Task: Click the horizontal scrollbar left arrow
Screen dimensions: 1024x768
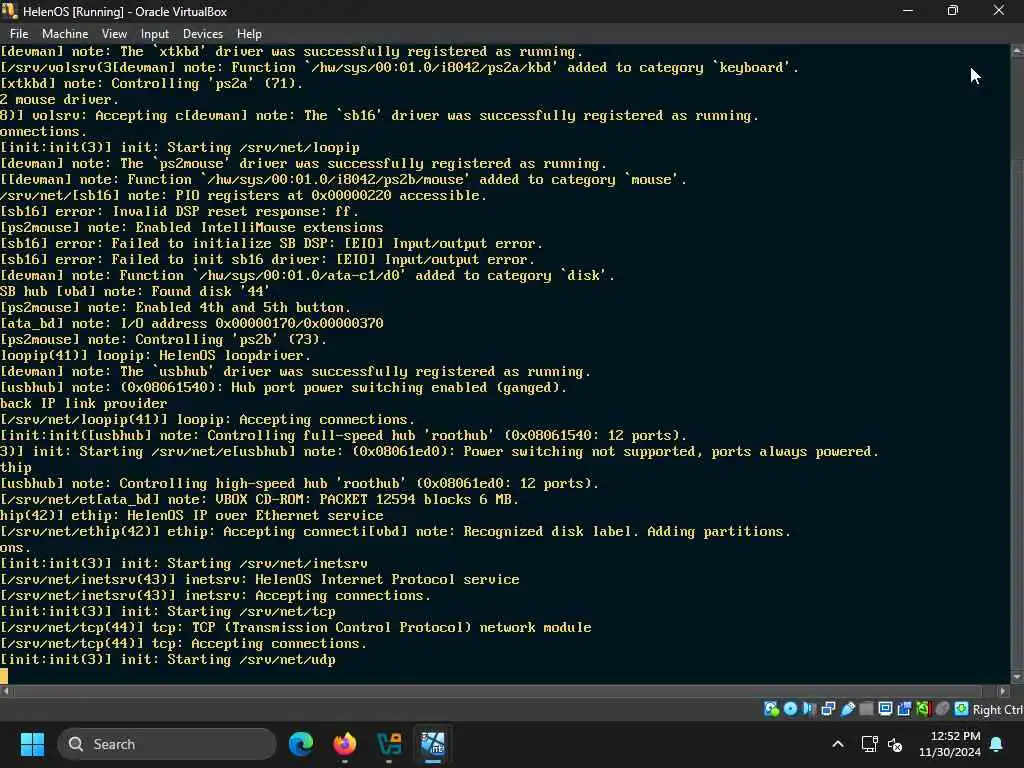Action: click(5, 691)
